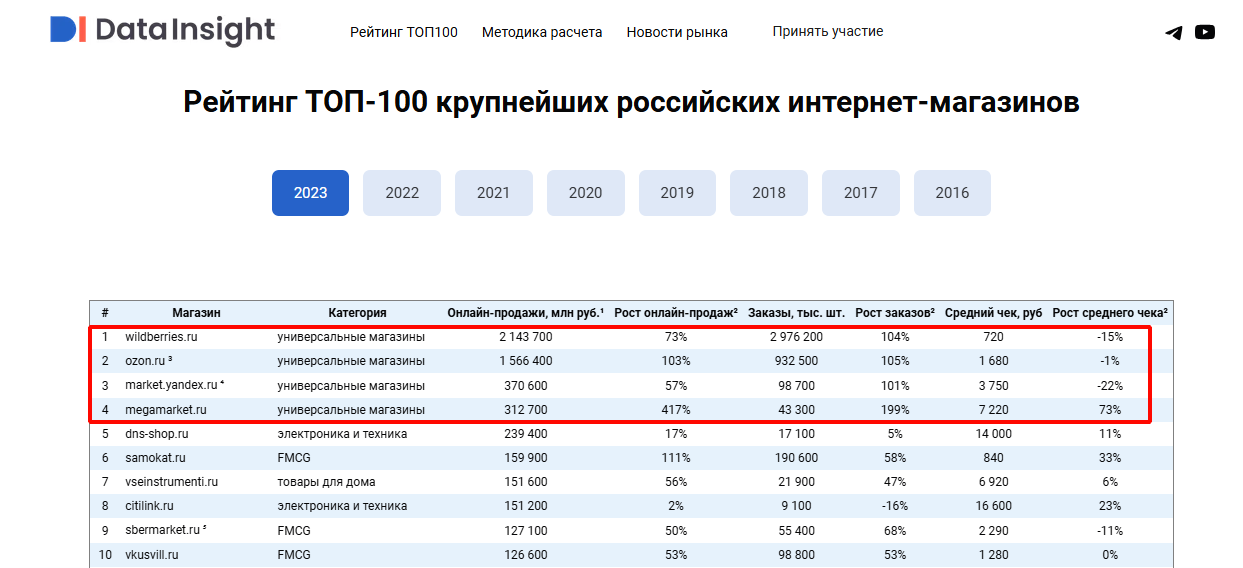The width and height of the screenshot is (1243, 568).
Task: Open the Новости рынка menu item
Action: pos(677,32)
